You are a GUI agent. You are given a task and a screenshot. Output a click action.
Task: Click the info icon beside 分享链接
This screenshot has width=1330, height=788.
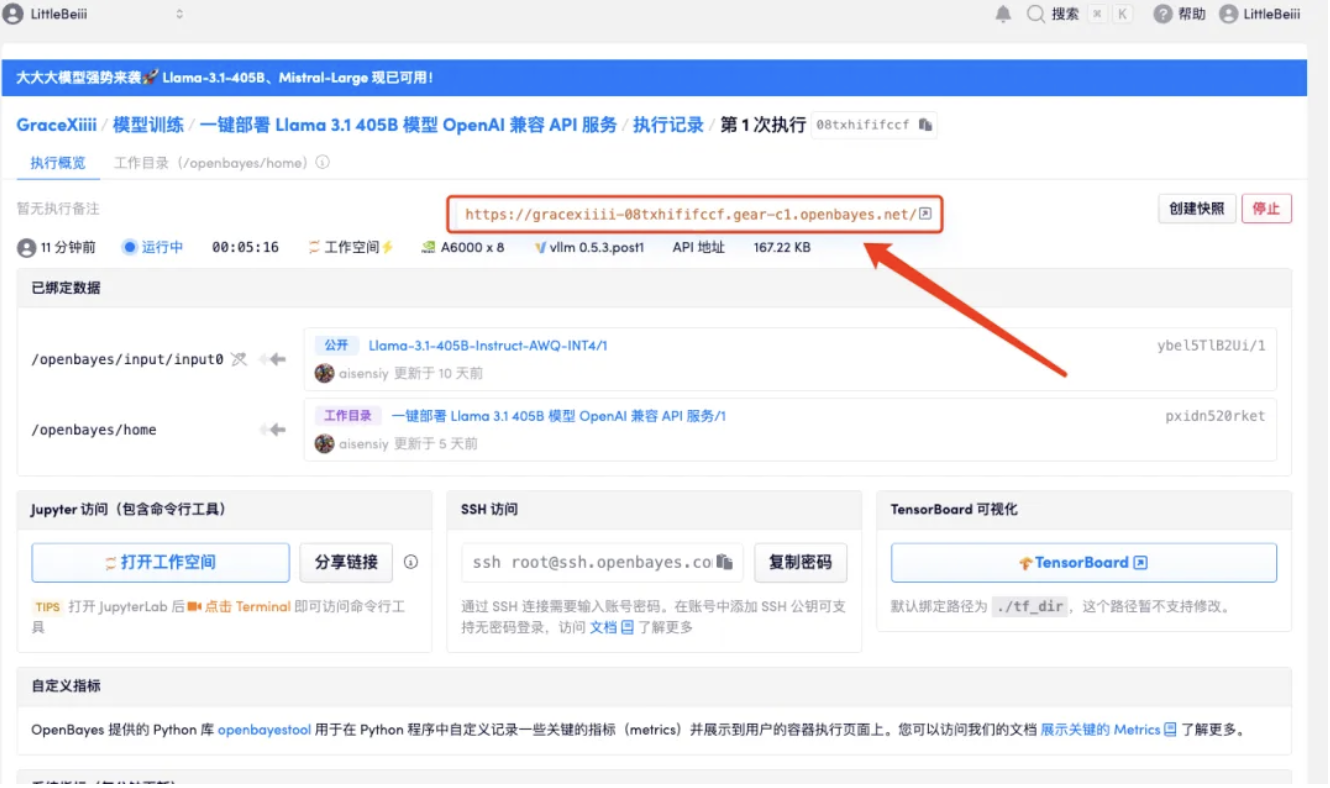pos(411,562)
